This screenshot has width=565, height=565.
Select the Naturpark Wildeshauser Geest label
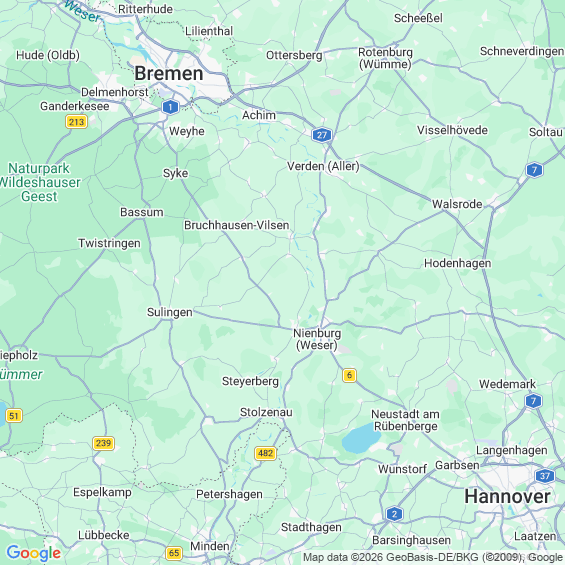tap(39, 182)
